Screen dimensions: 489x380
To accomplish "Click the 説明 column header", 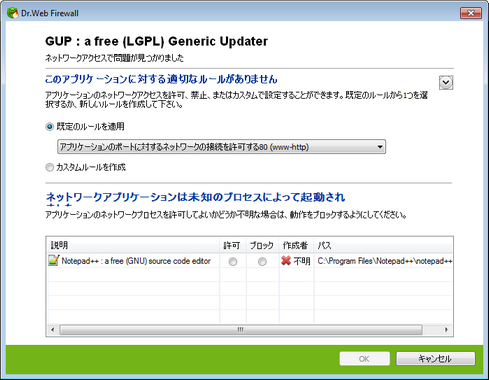I will [x=133, y=245].
